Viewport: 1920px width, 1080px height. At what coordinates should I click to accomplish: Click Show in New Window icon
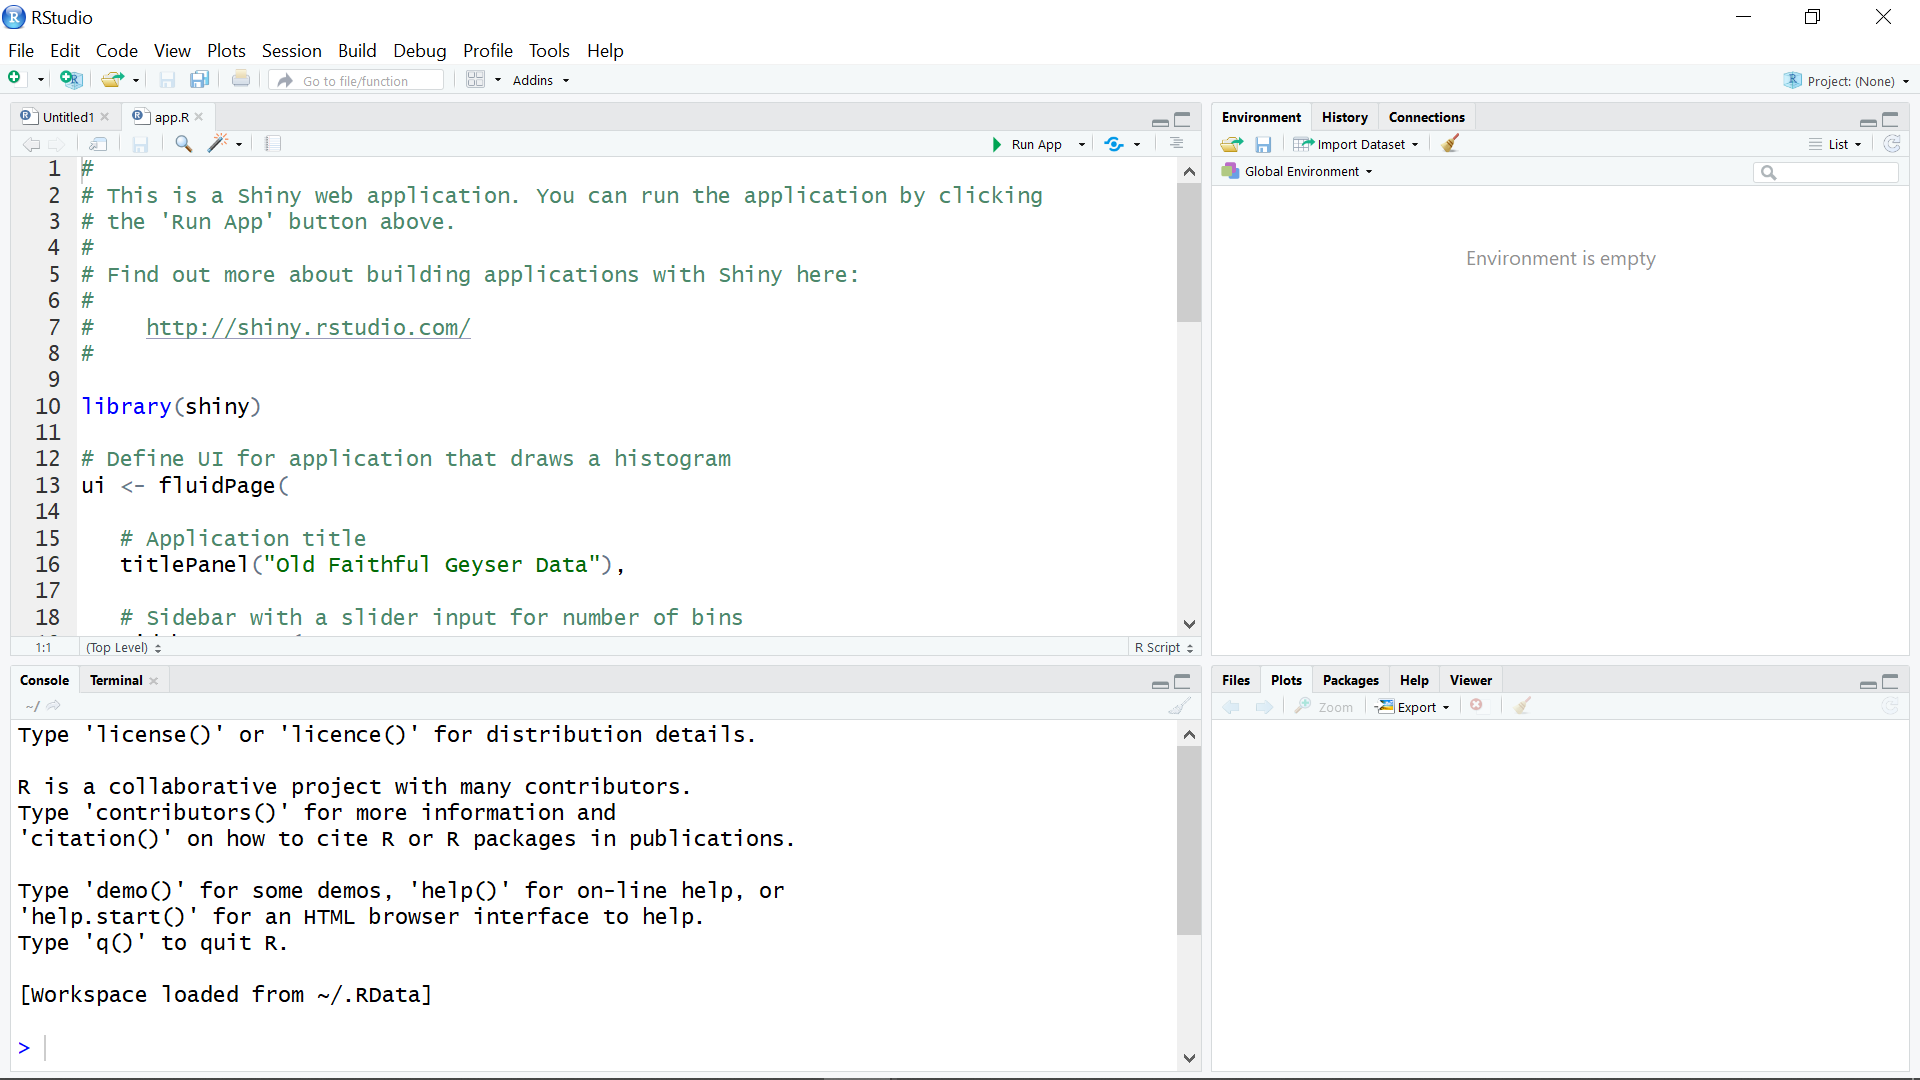98,144
